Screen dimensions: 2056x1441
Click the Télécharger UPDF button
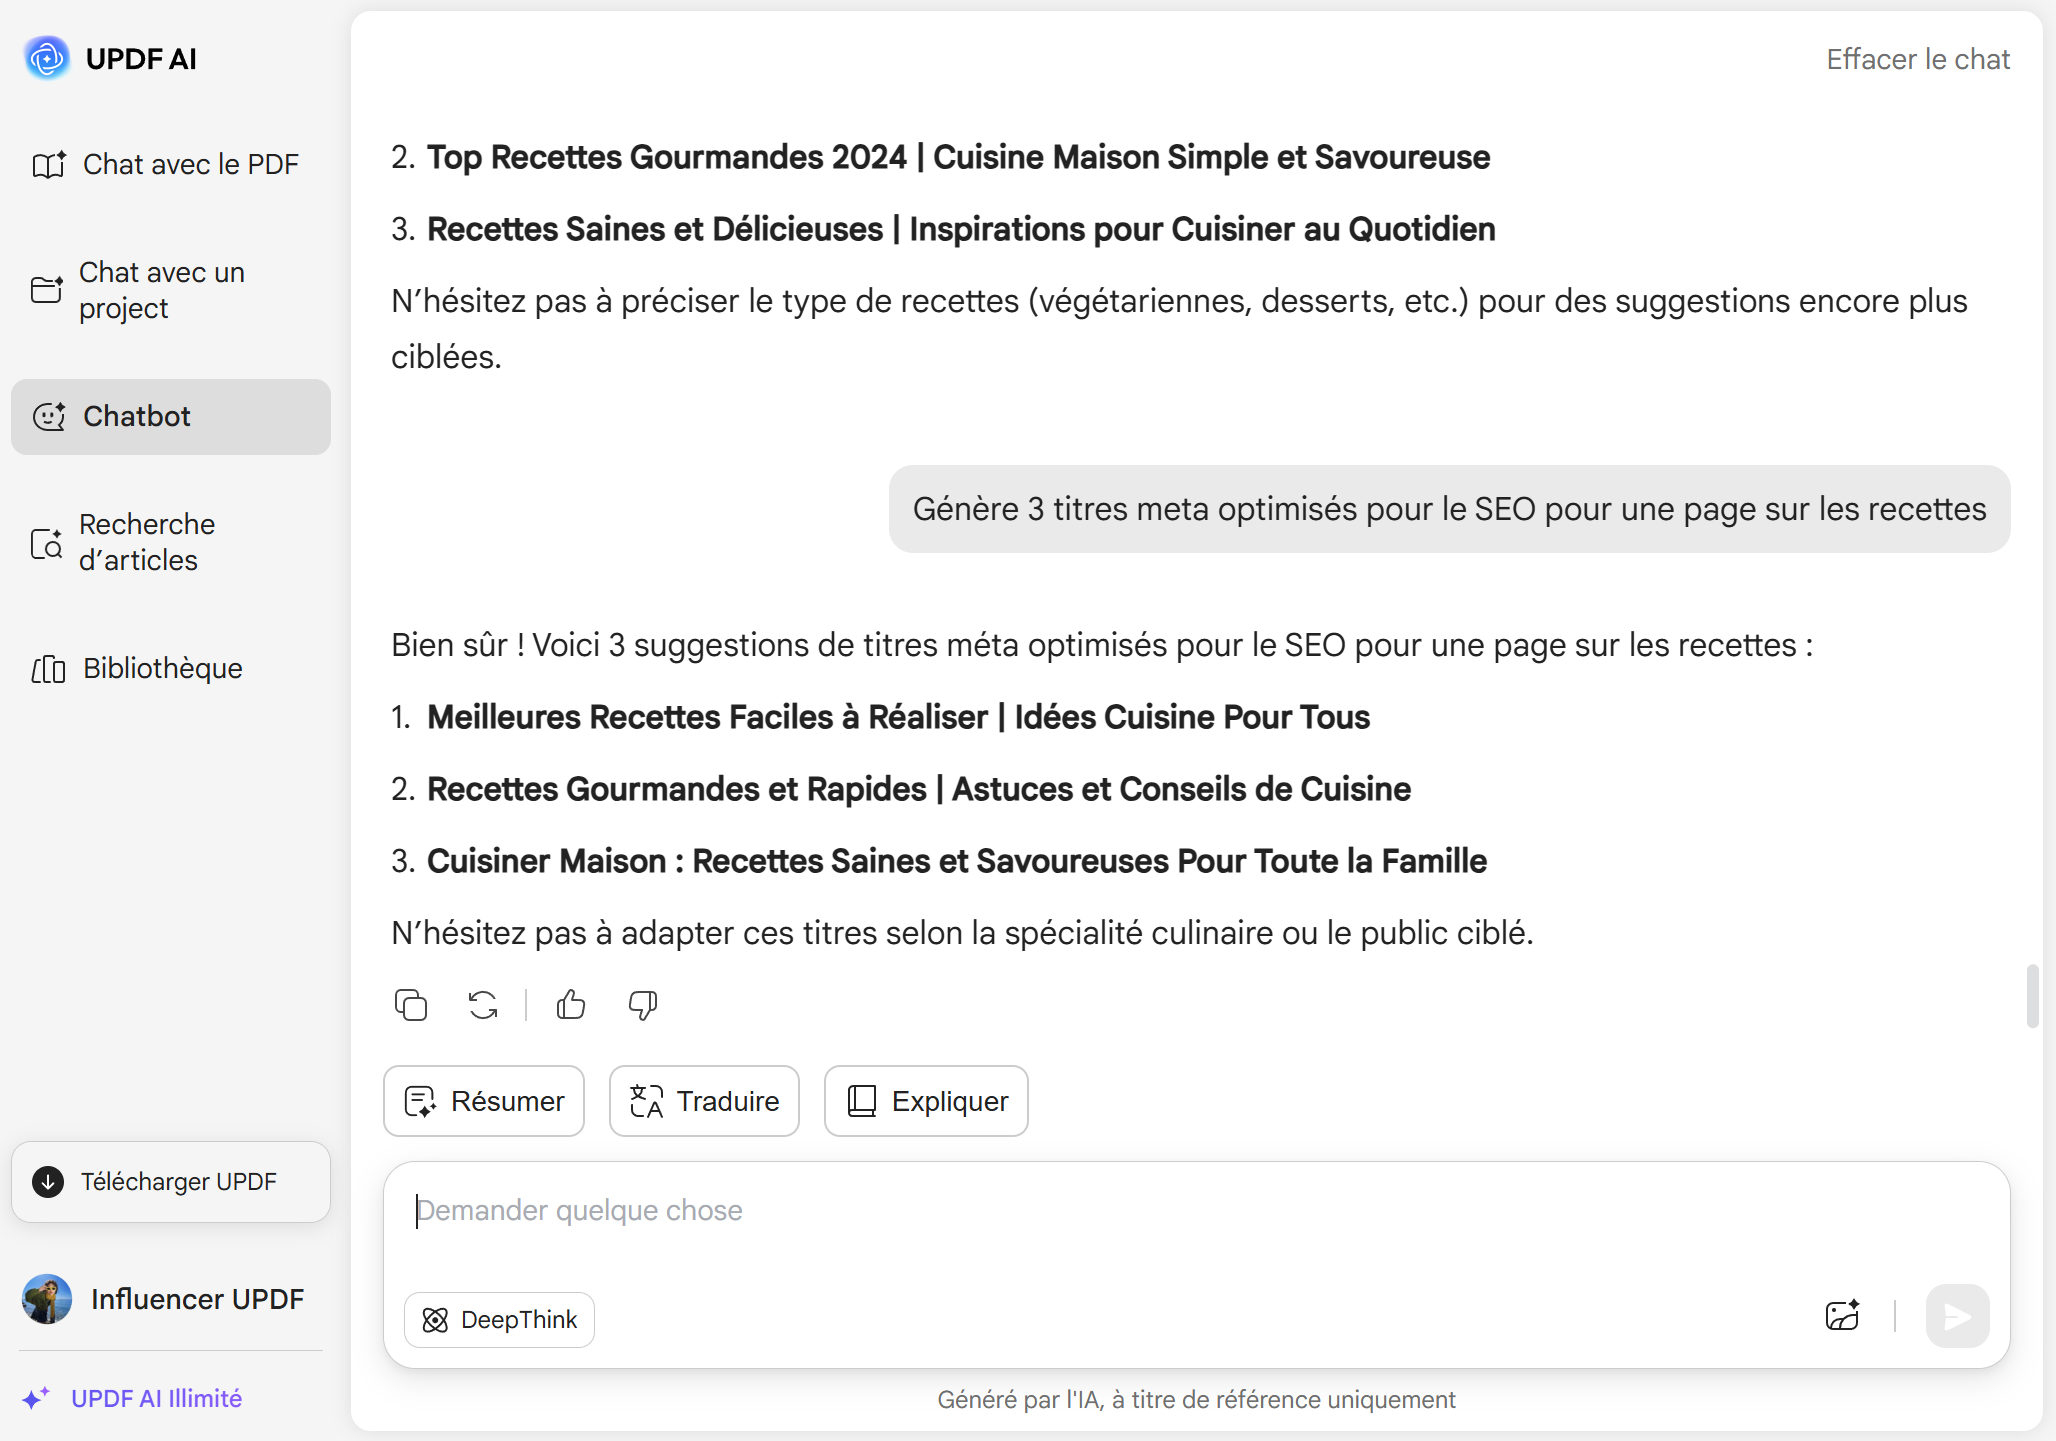(171, 1182)
